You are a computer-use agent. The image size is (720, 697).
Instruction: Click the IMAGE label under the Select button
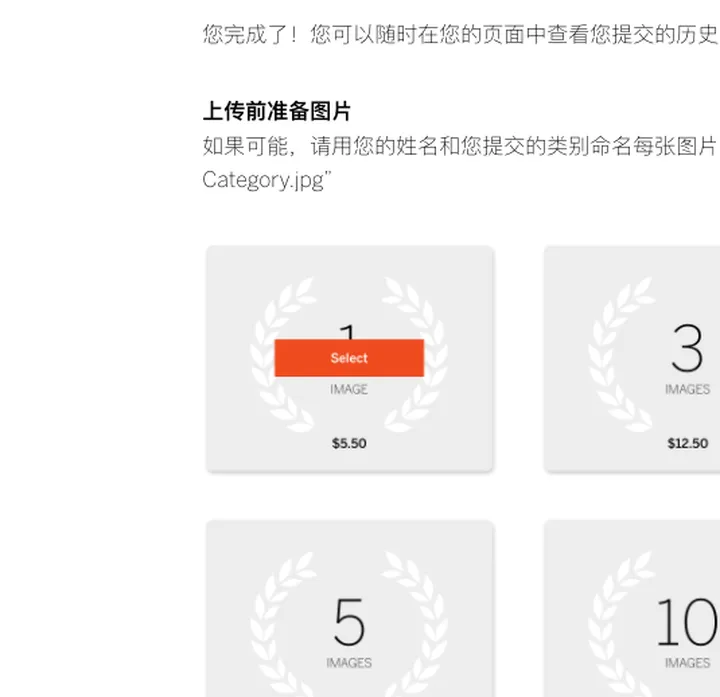[349, 389]
